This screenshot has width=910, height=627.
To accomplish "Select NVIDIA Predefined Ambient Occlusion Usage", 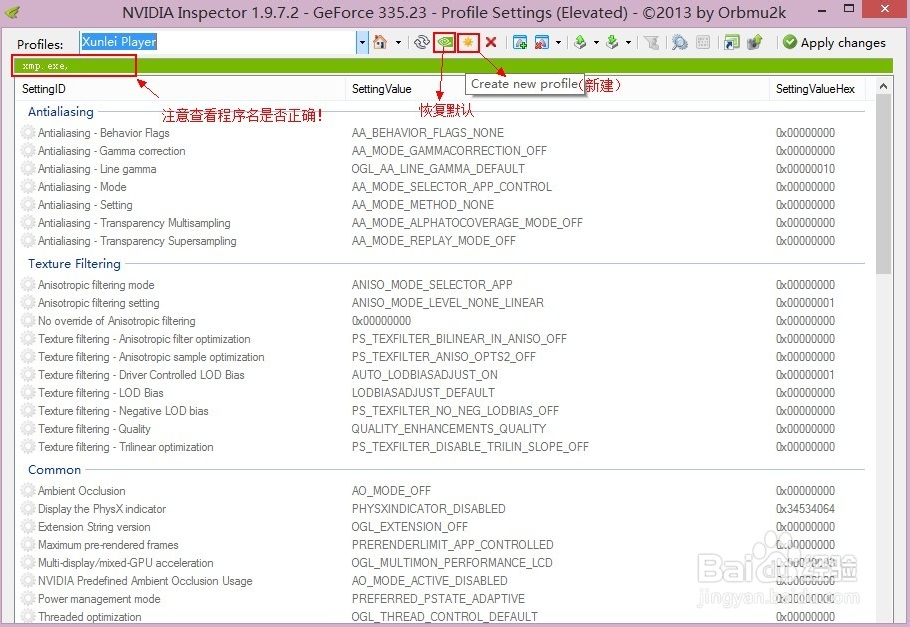I will (x=145, y=581).
